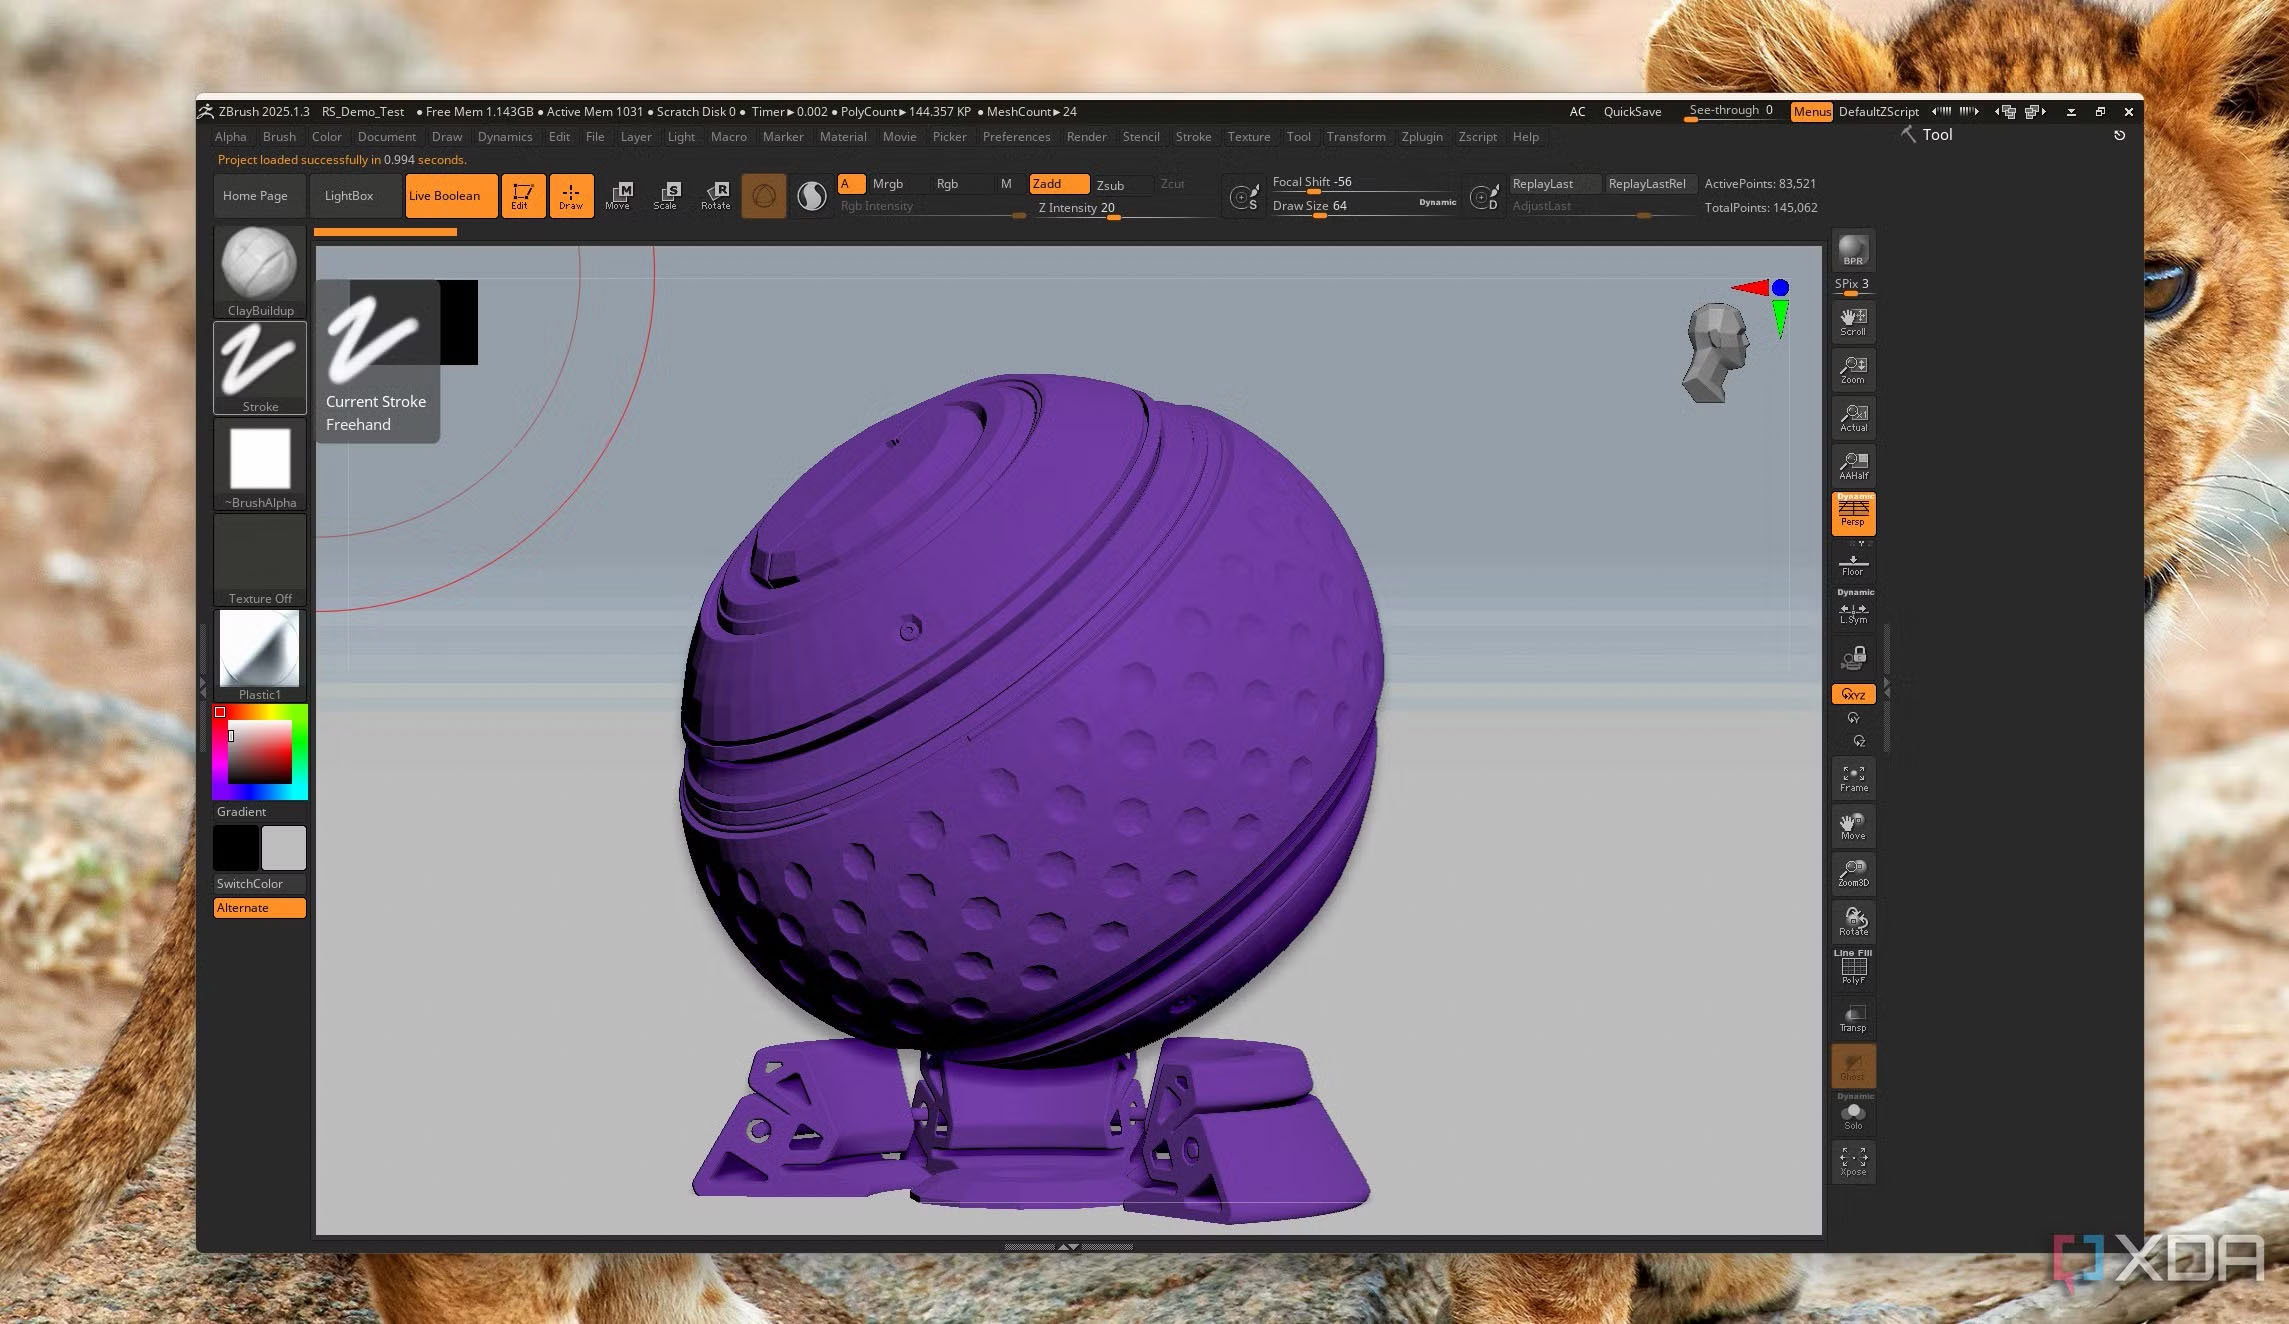This screenshot has width=2289, height=1324.
Task: Click the D dynamic adjust icon
Action: [1484, 197]
